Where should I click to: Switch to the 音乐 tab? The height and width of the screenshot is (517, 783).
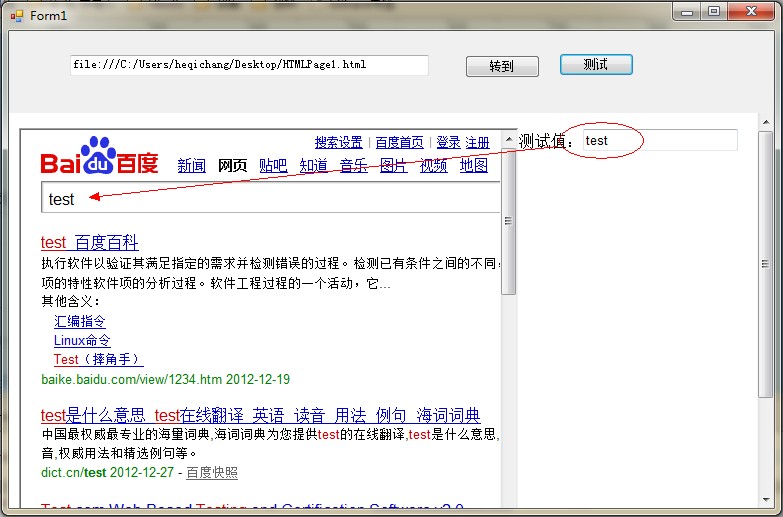click(x=354, y=165)
